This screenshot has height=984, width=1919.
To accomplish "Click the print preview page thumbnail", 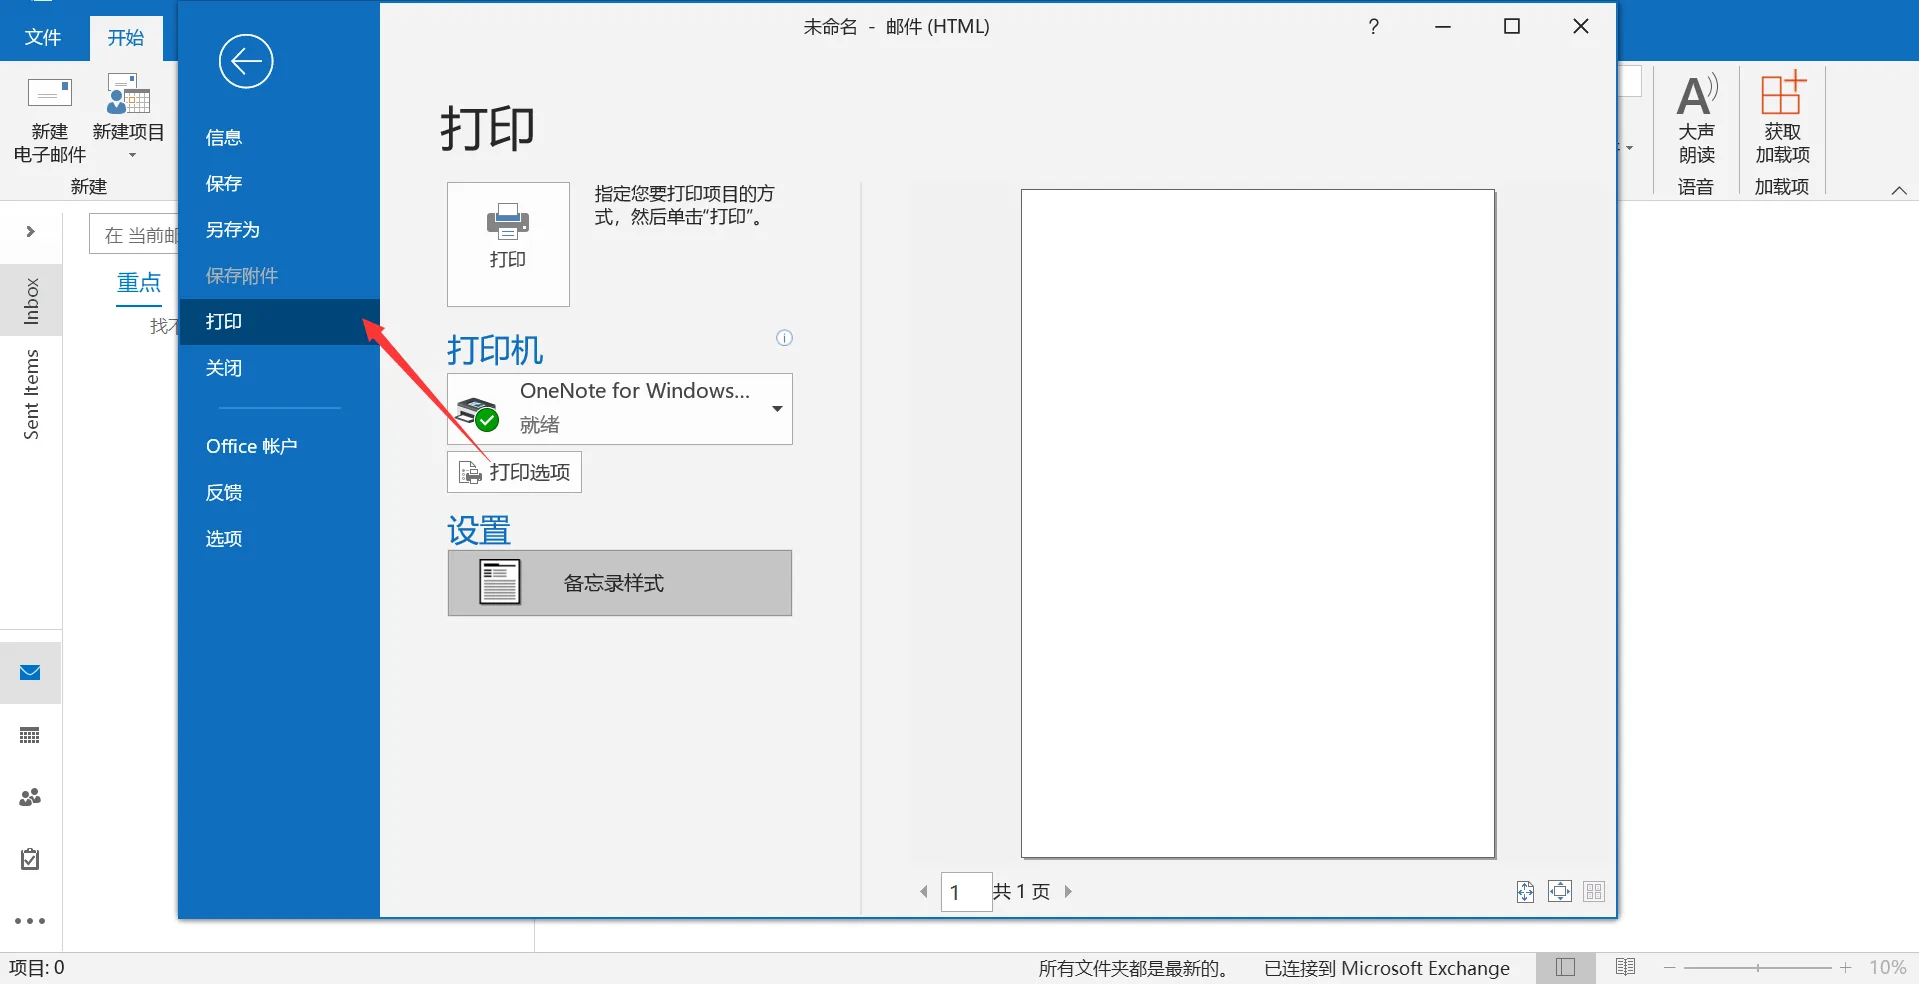I will [1258, 524].
